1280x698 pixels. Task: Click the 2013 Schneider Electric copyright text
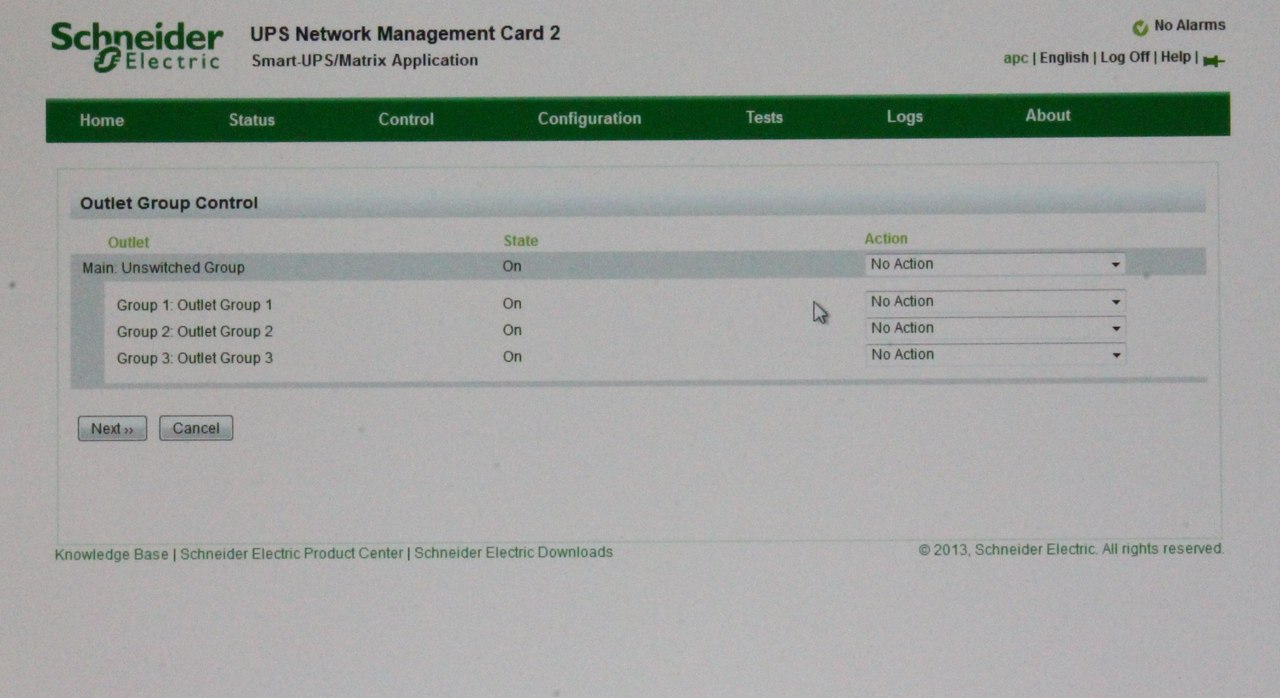[1071, 549]
